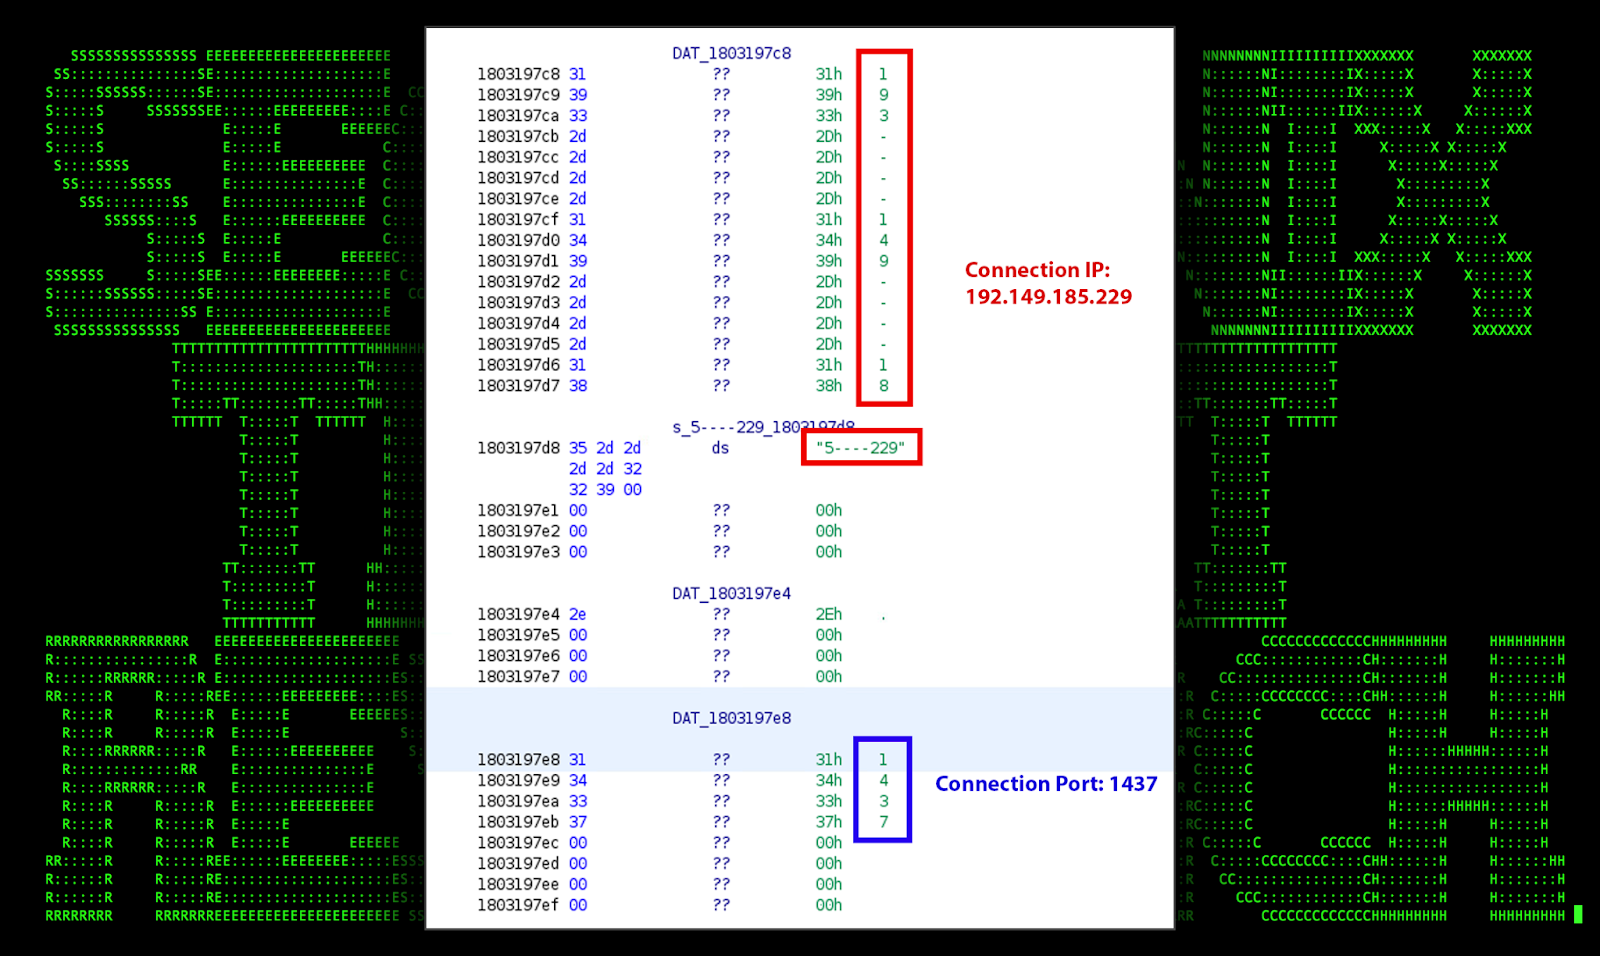Click the Connection Port: 1437 annotation

pyautogui.click(x=1046, y=784)
